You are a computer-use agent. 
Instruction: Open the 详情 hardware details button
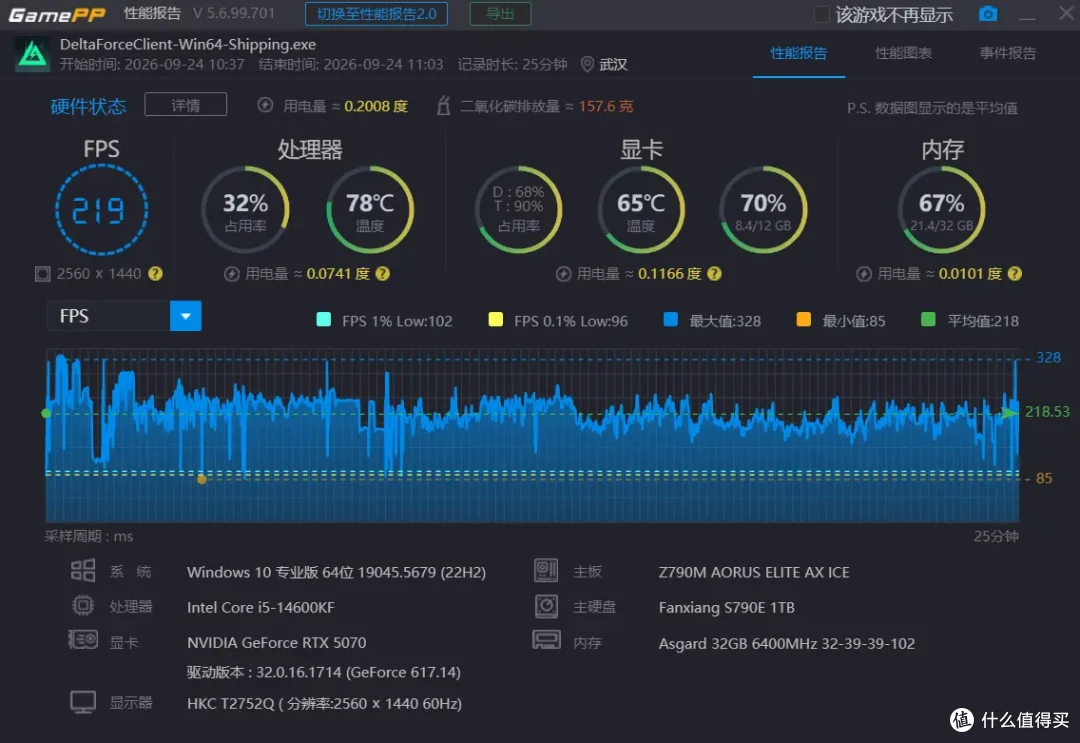point(185,105)
